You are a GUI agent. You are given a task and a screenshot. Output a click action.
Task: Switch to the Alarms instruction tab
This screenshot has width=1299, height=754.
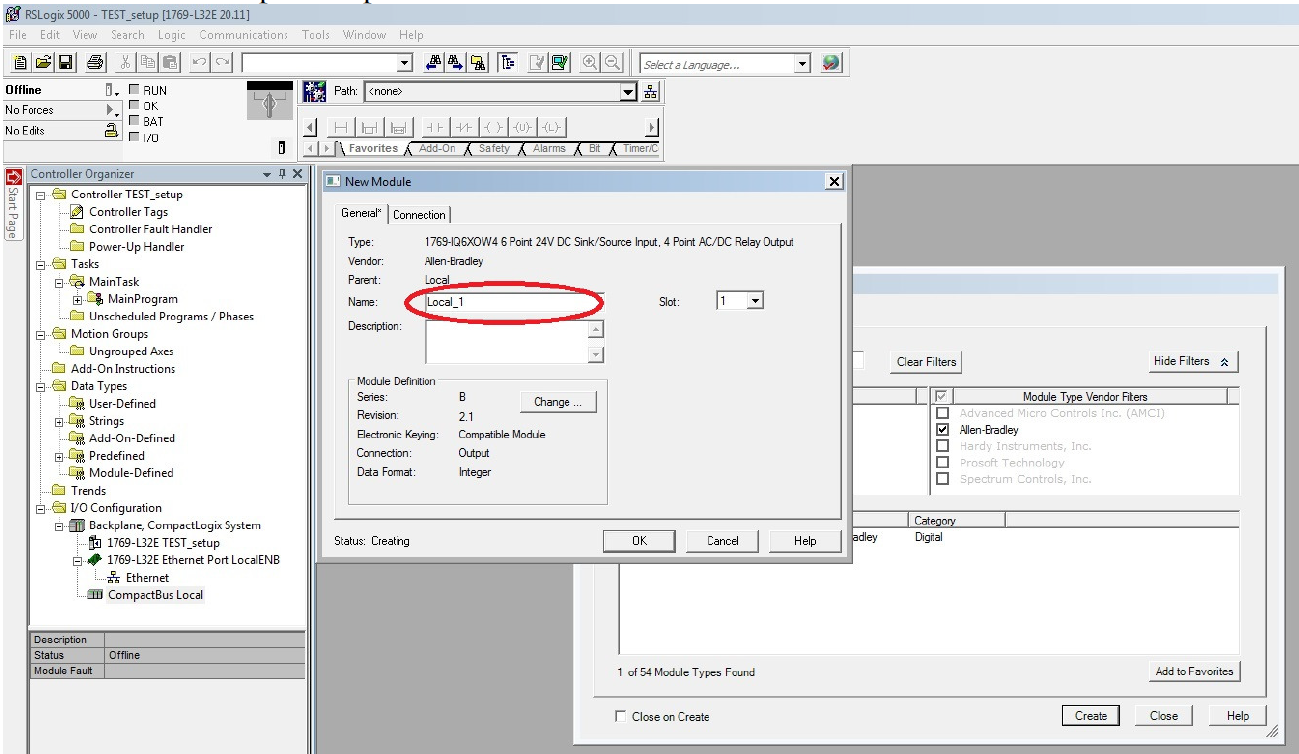pyautogui.click(x=549, y=148)
